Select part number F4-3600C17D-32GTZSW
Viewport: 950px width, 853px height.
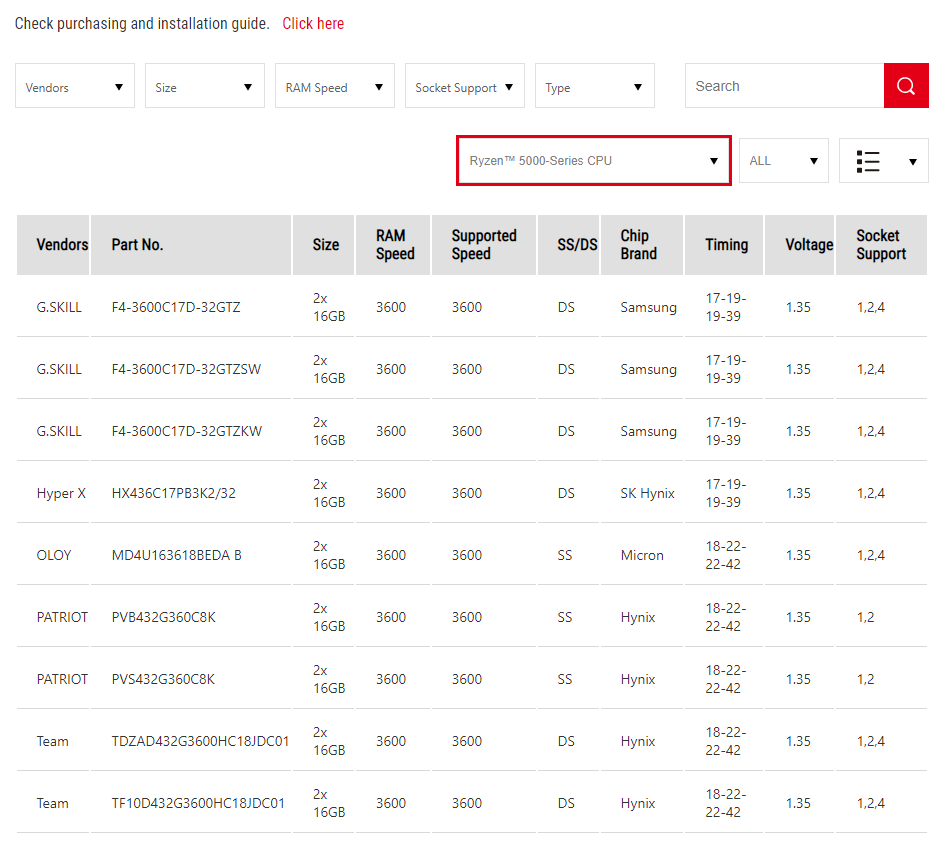pyautogui.click(x=186, y=369)
